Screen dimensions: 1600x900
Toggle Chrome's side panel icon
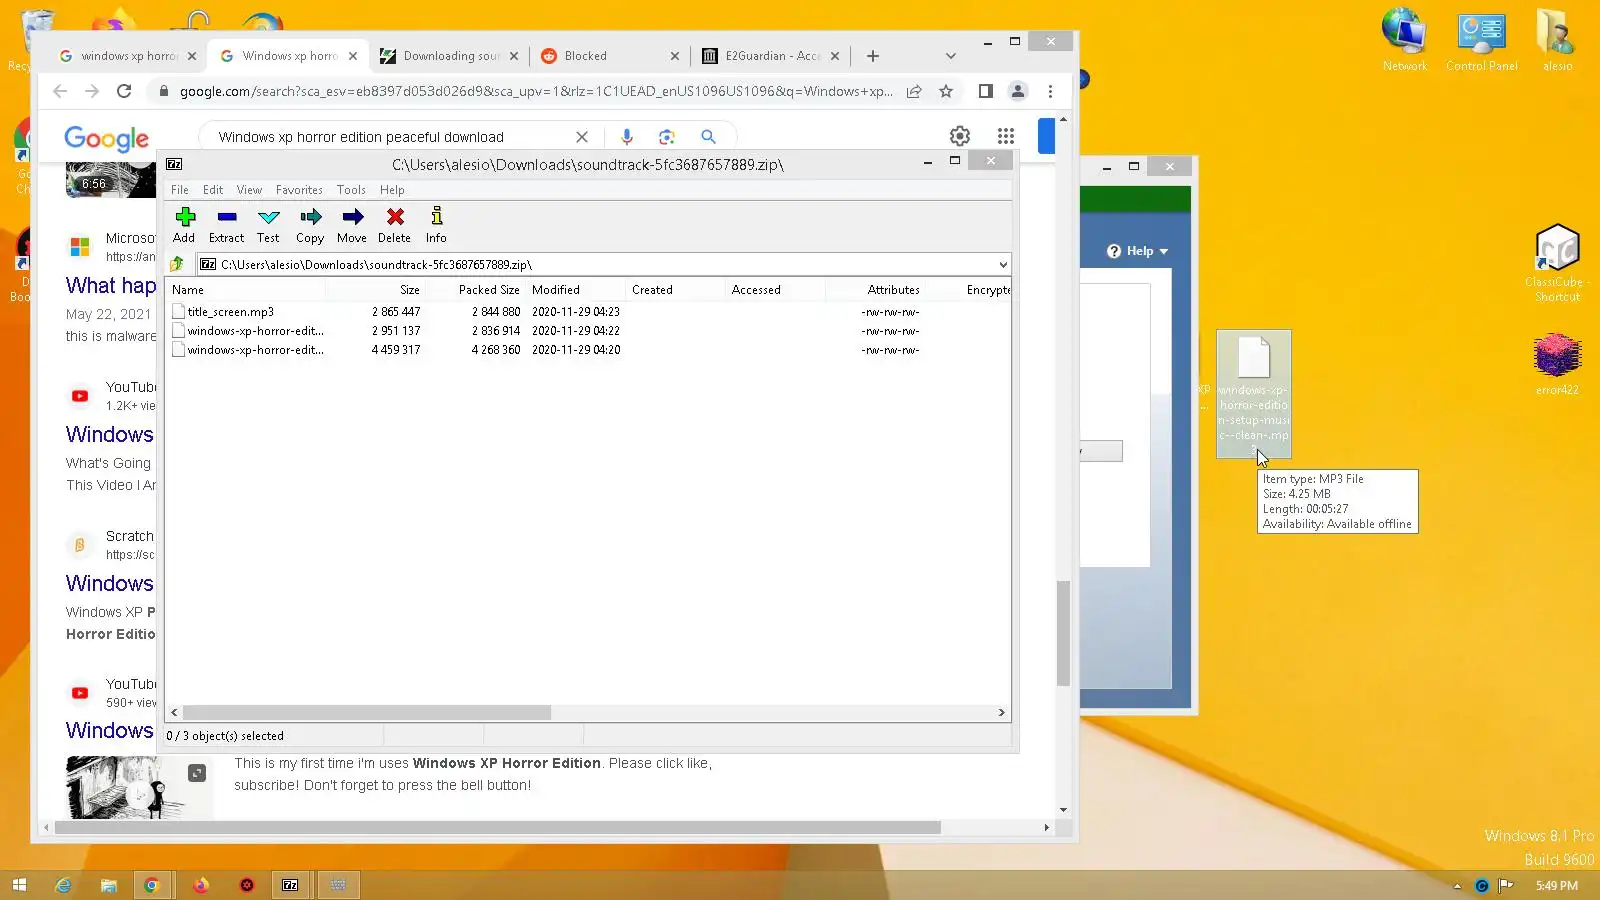[x=985, y=91]
